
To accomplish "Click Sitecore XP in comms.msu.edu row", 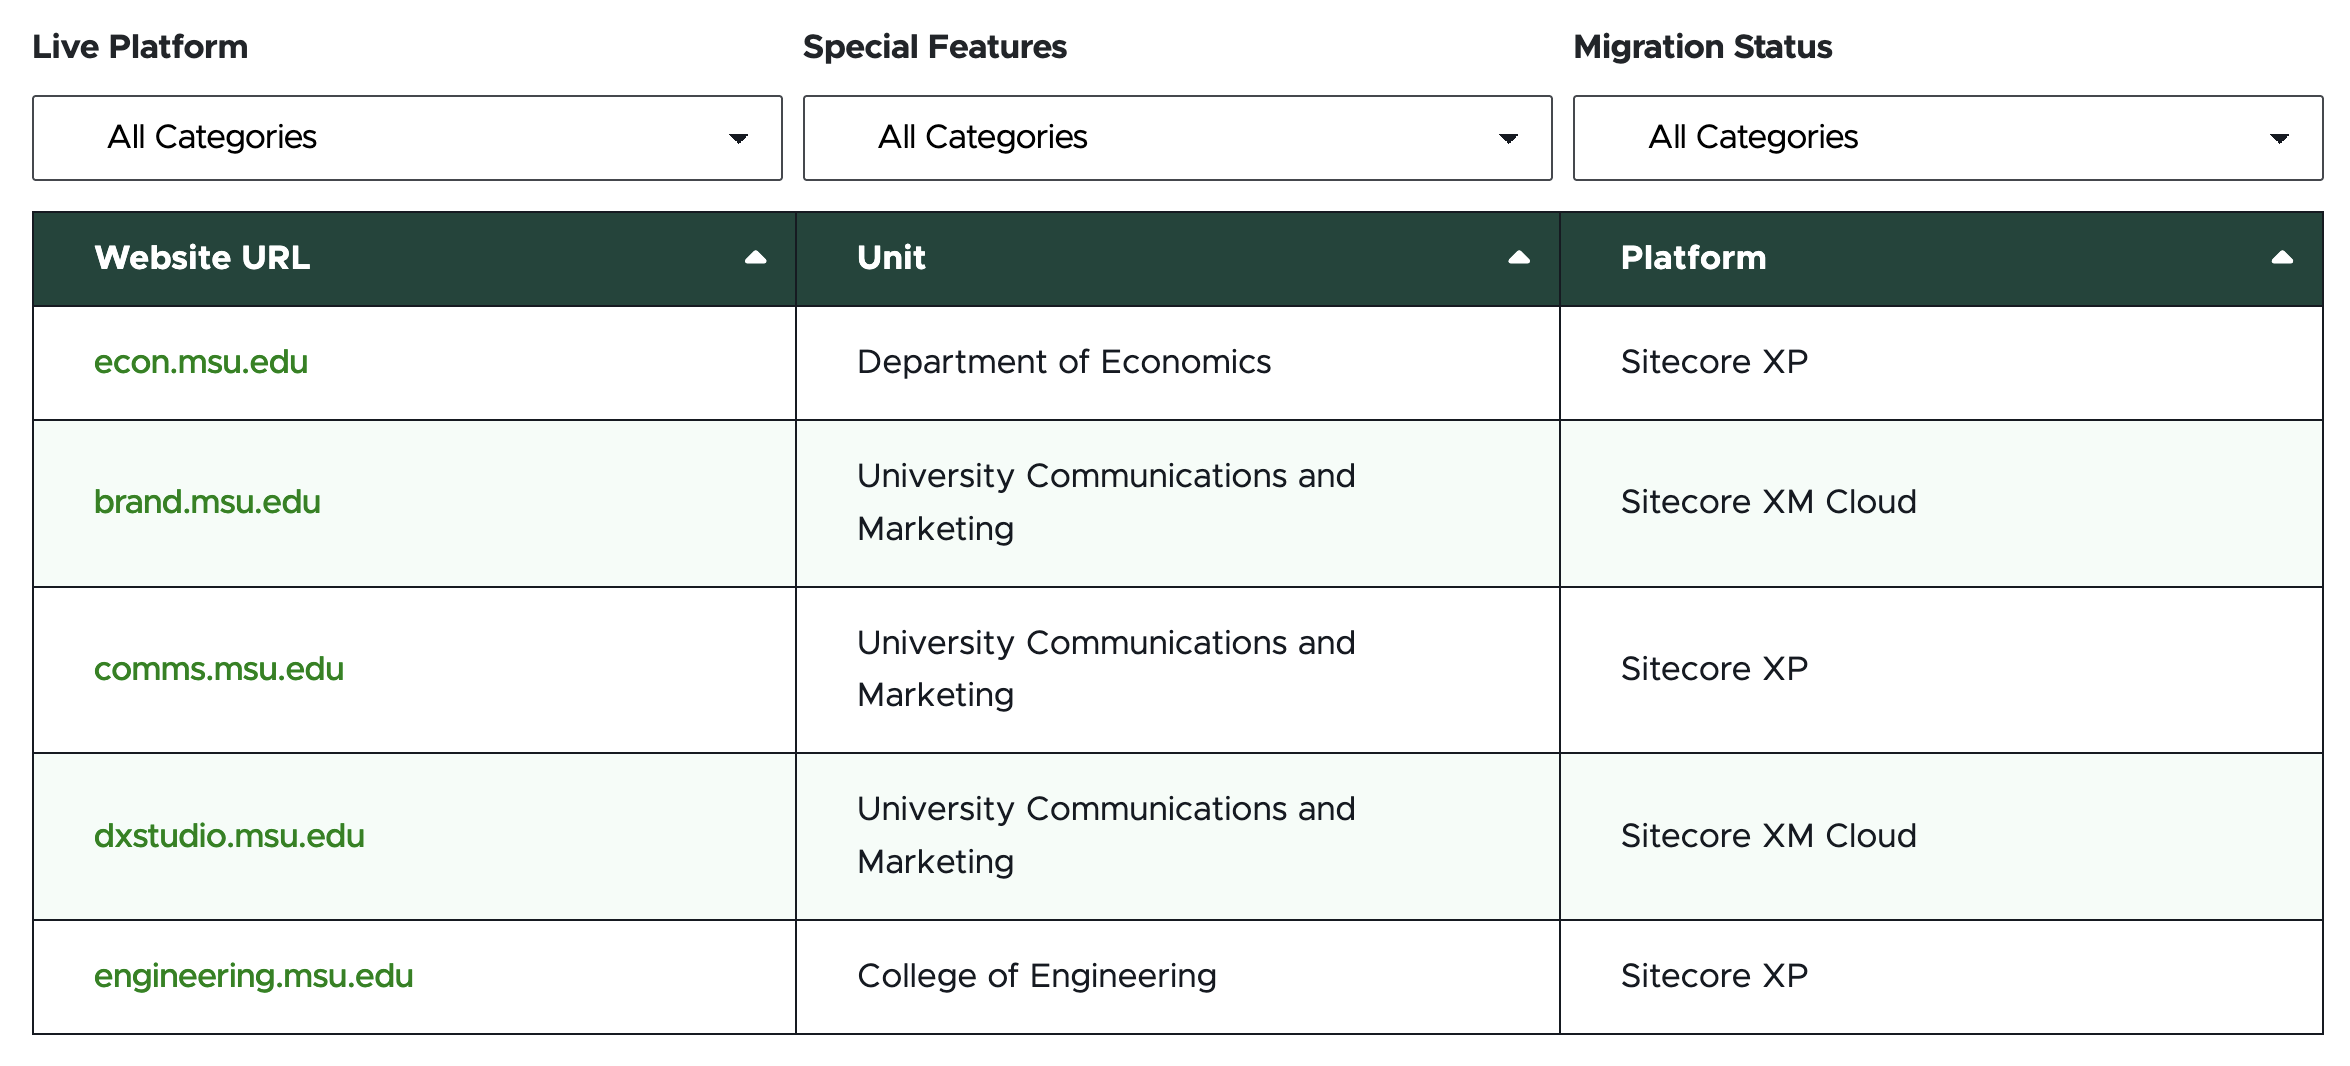I will pos(1714,669).
